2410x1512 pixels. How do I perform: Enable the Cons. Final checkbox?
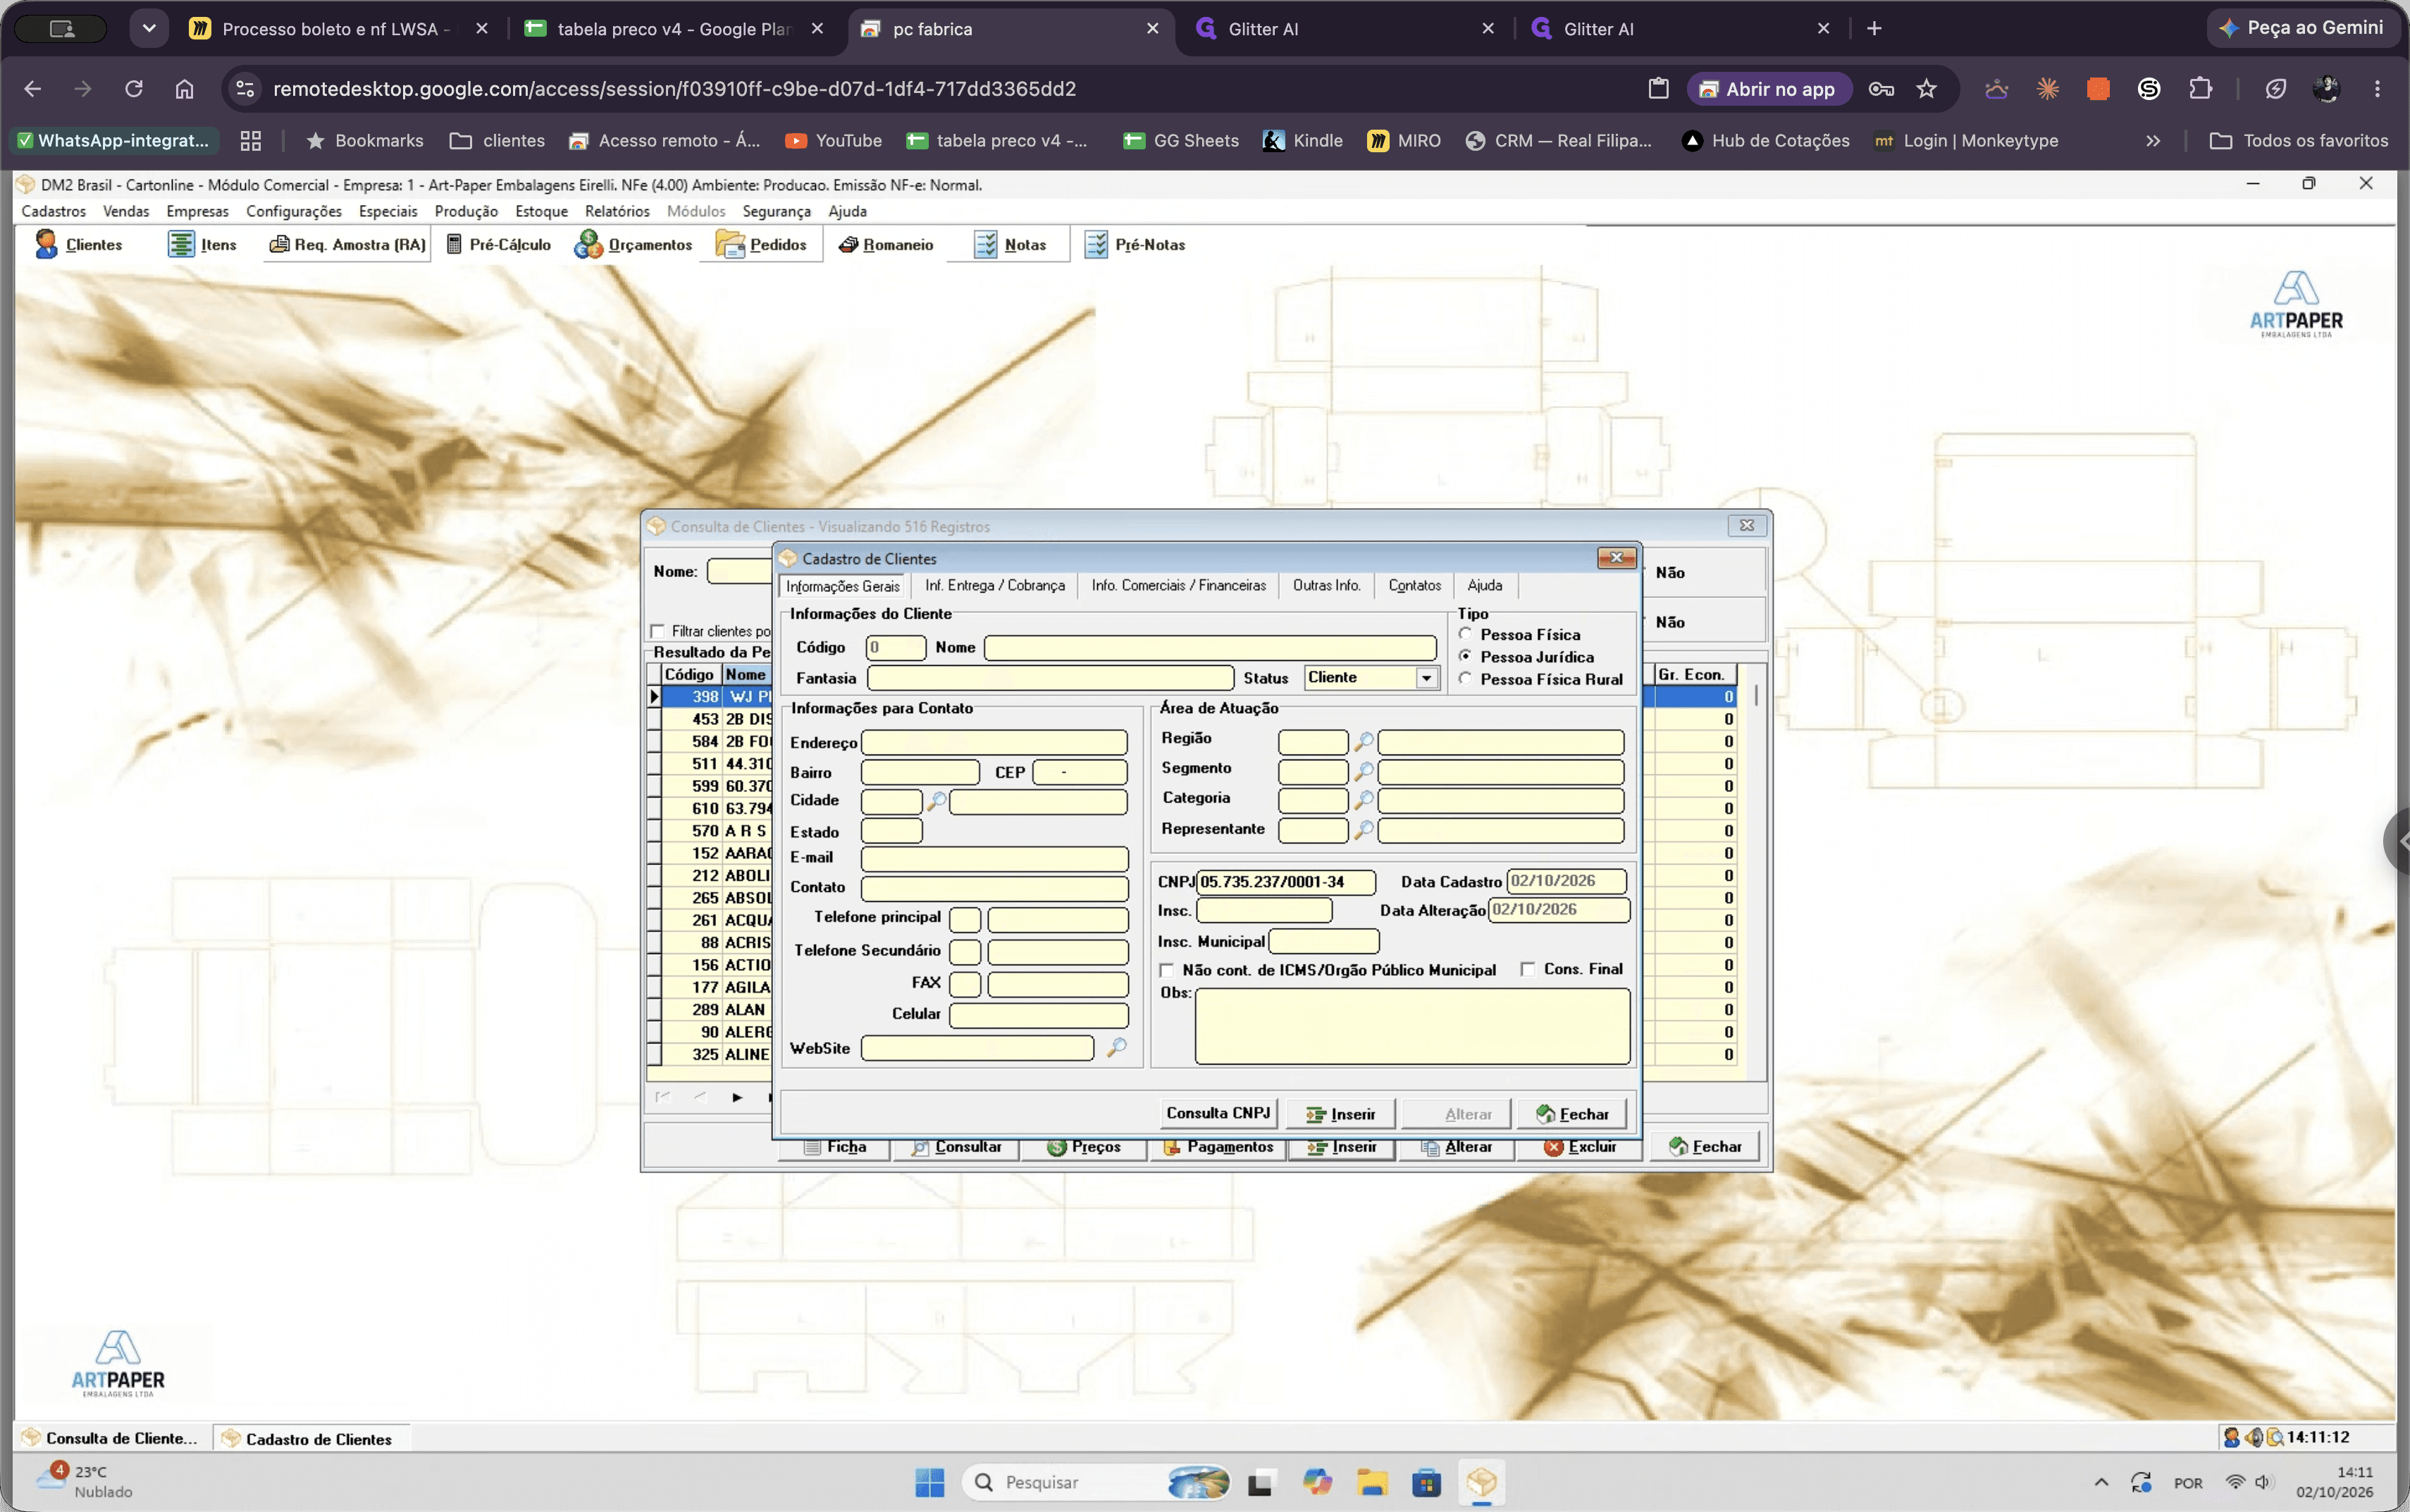[1528, 969]
